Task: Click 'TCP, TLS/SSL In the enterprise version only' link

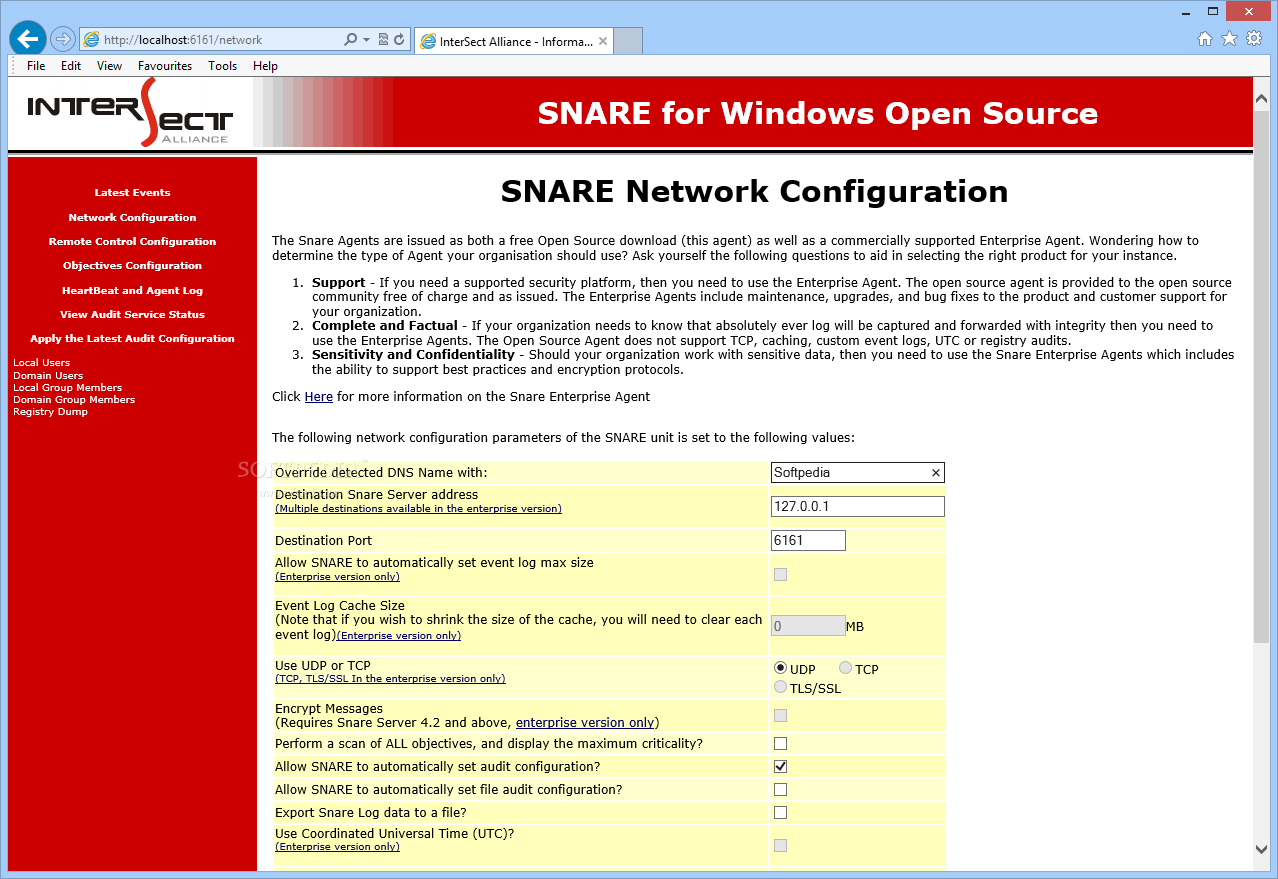Action: (390, 679)
